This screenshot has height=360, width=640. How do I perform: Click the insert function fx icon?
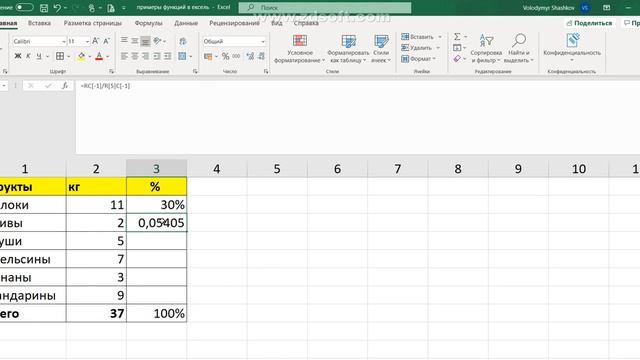65,86
